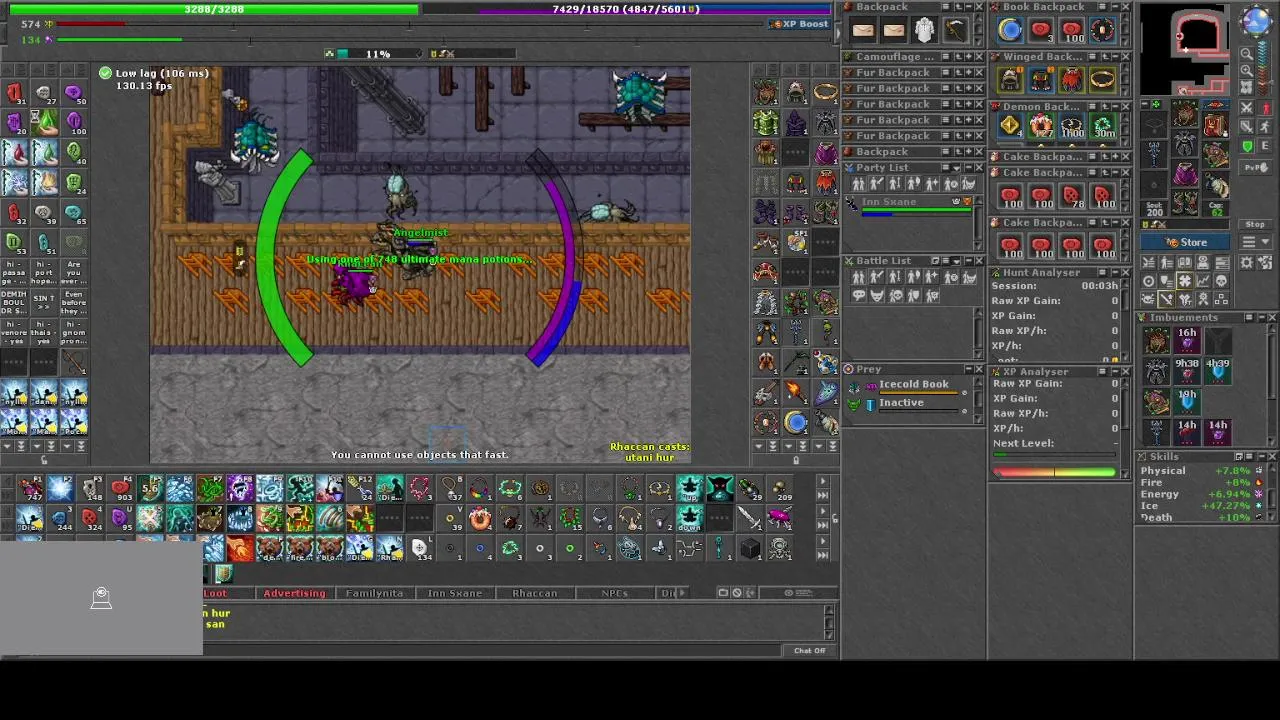Toggle the XP Boost button
The width and height of the screenshot is (1280, 720).
click(x=799, y=24)
